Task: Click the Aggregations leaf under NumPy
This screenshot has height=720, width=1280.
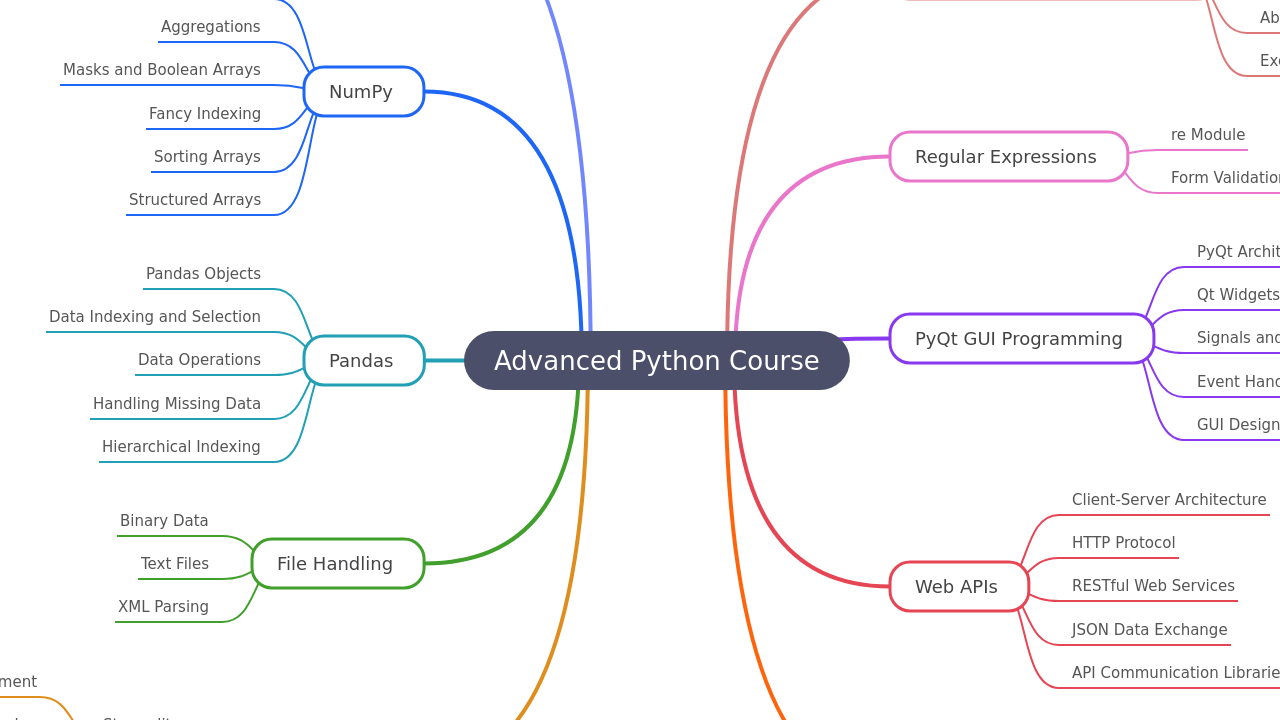Action: point(211,27)
